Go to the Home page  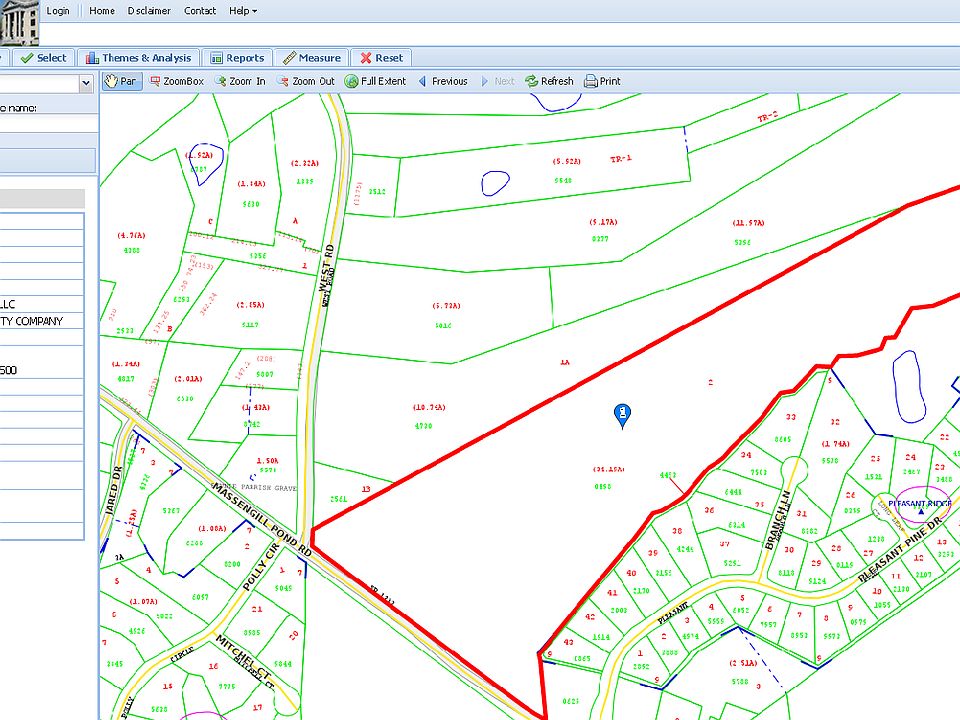[x=102, y=11]
